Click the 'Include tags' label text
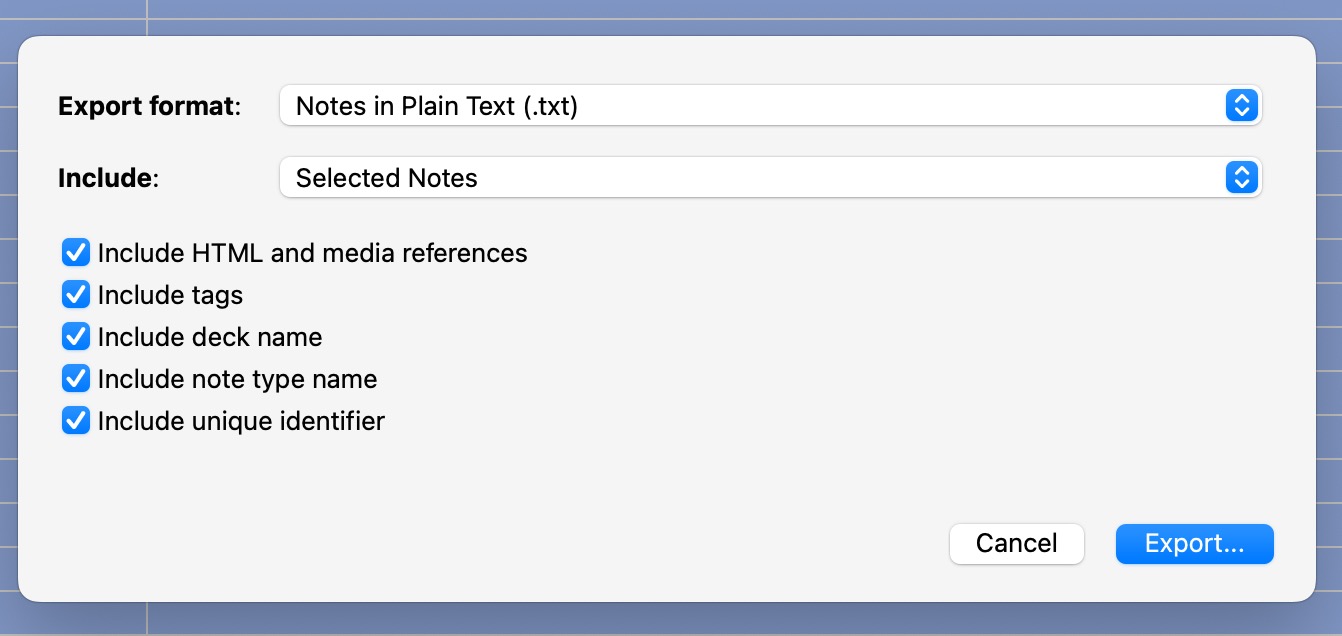The height and width of the screenshot is (636, 1342). (170, 295)
